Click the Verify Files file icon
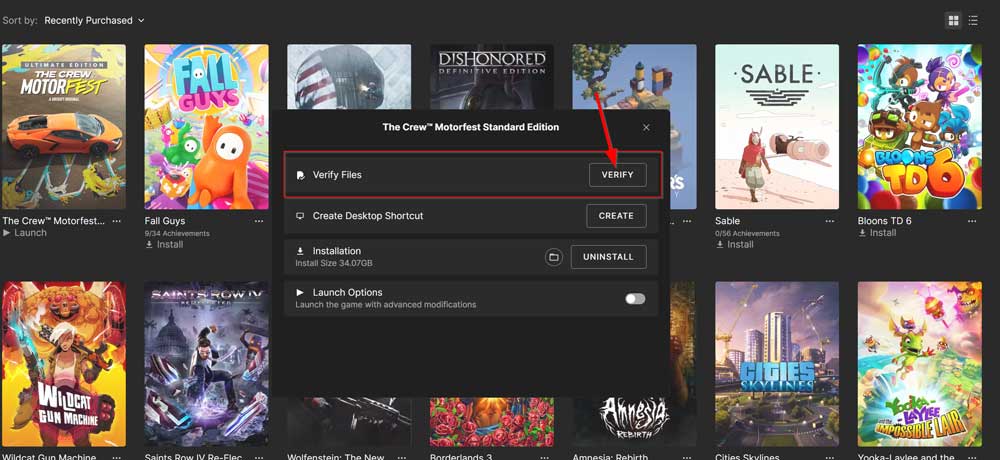This screenshot has width=1000, height=460. pyautogui.click(x=300, y=175)
